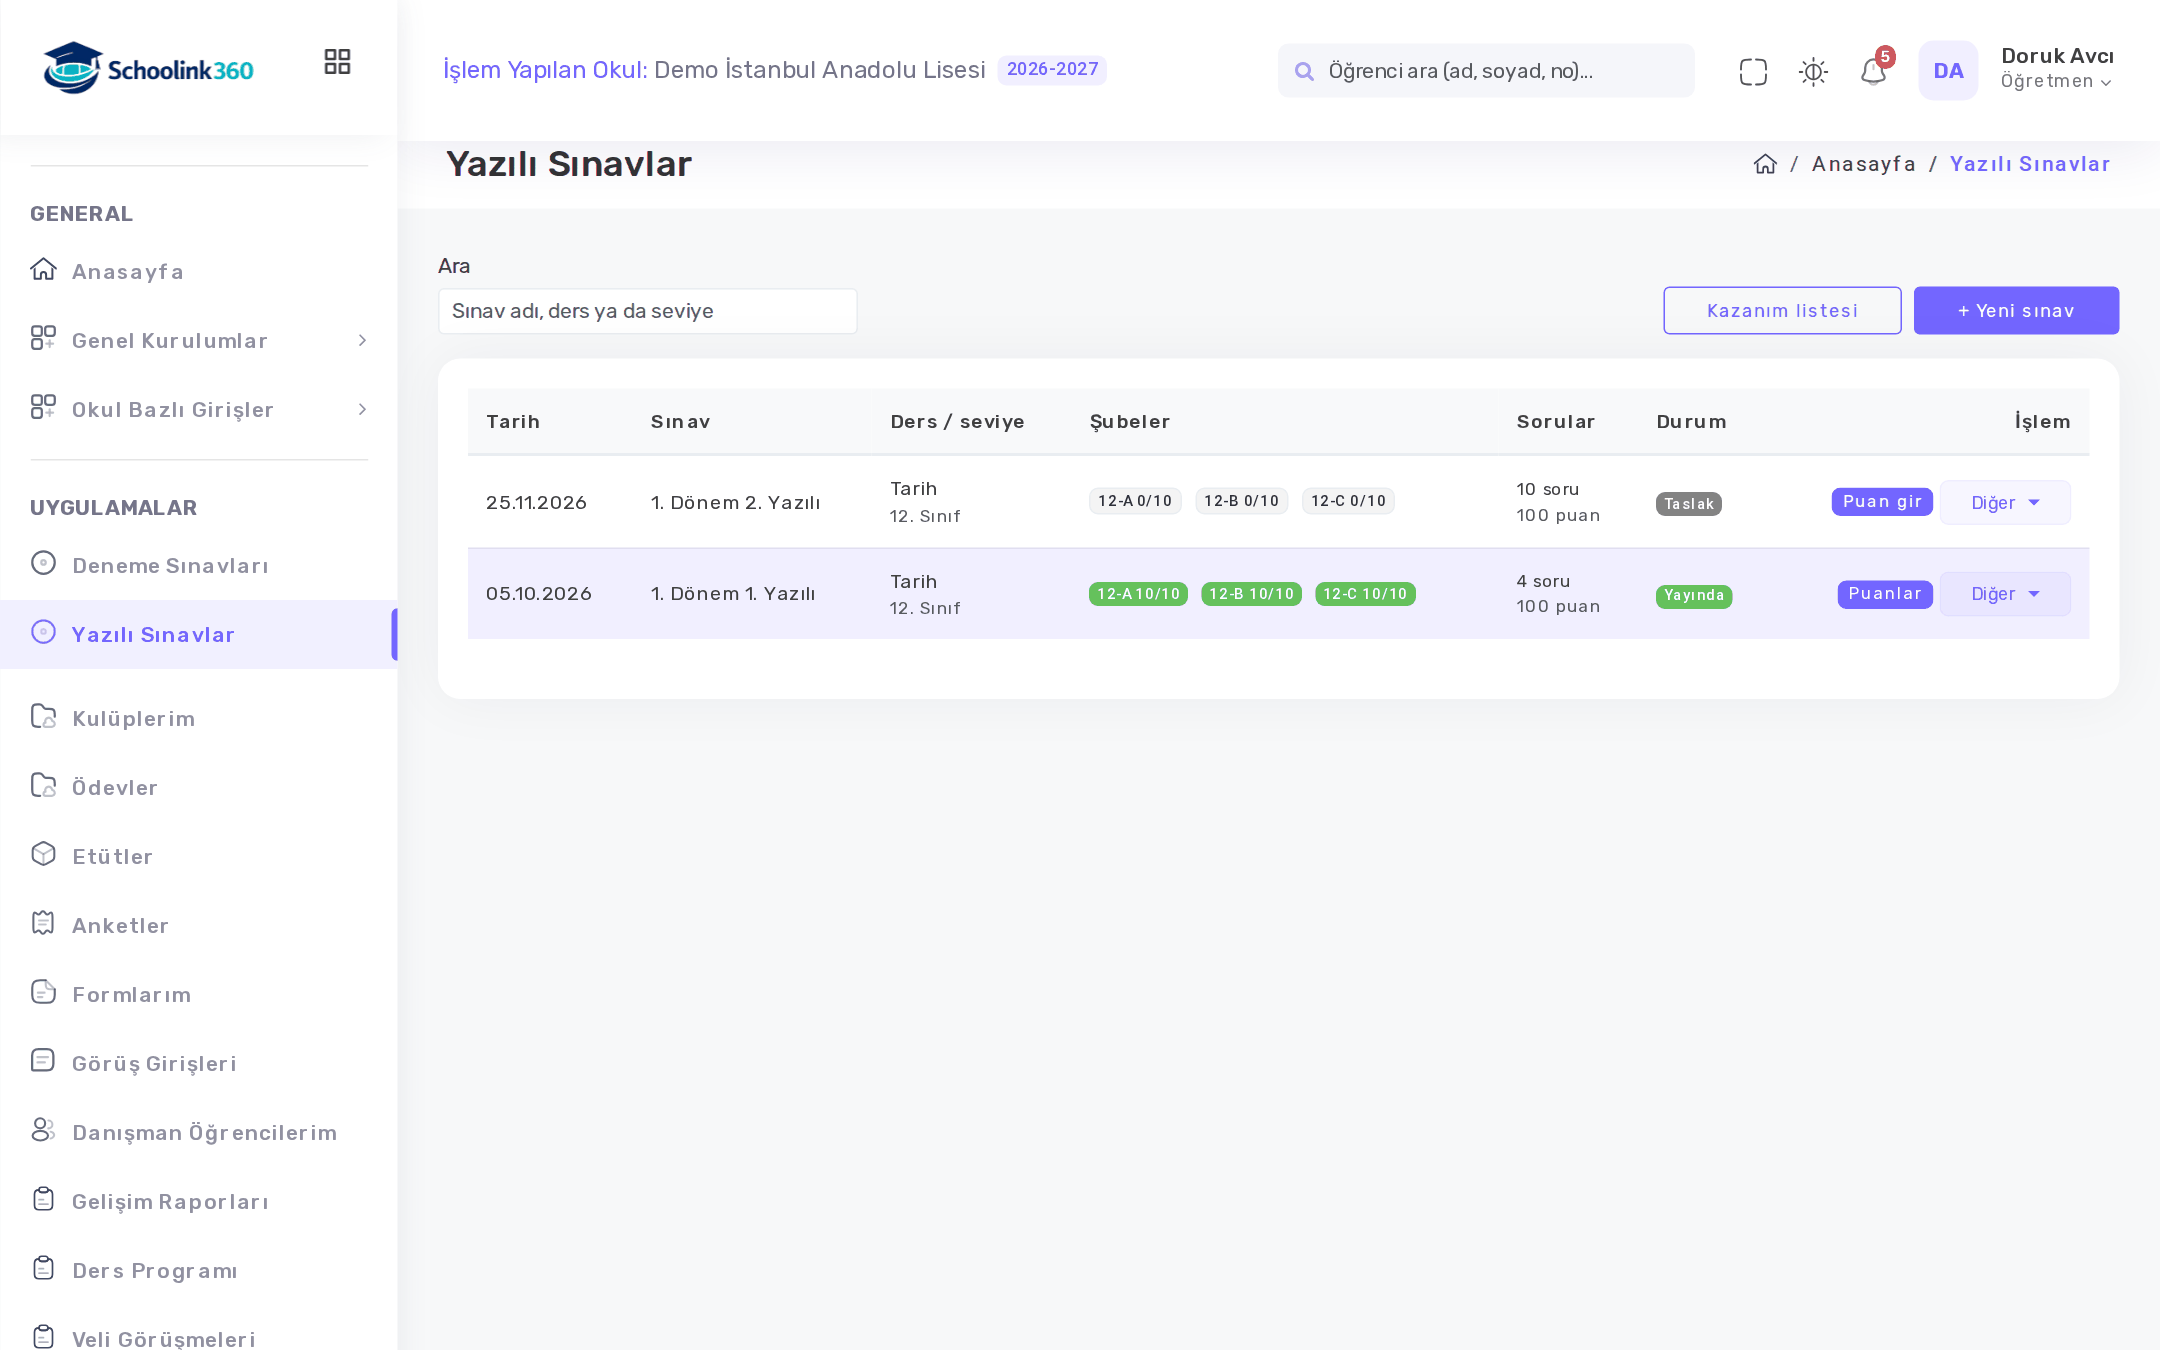The image size is (2160, 1350).
Task: Create new exam with Yeni sınav
Action: click(2016, 311)
